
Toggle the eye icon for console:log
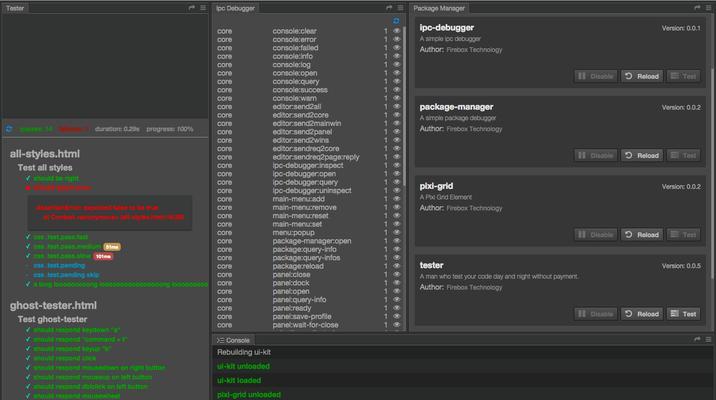[396, 64]
